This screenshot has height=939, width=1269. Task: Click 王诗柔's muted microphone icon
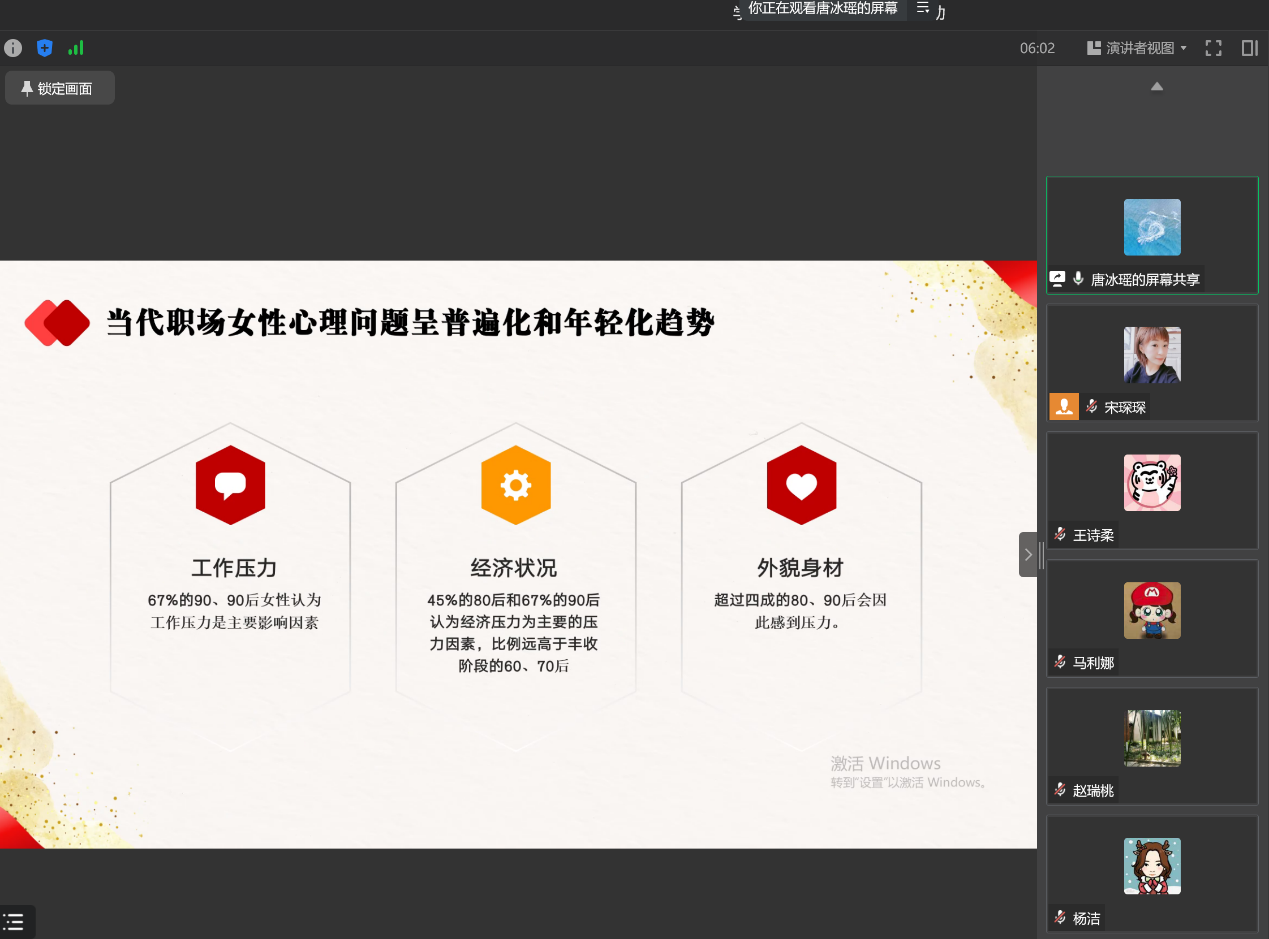coord(1060,535)
